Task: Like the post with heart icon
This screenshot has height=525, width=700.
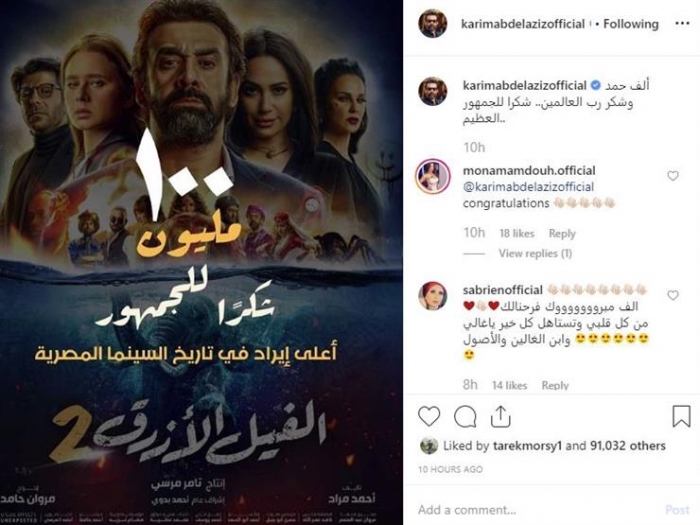Action: pos(429,417)
